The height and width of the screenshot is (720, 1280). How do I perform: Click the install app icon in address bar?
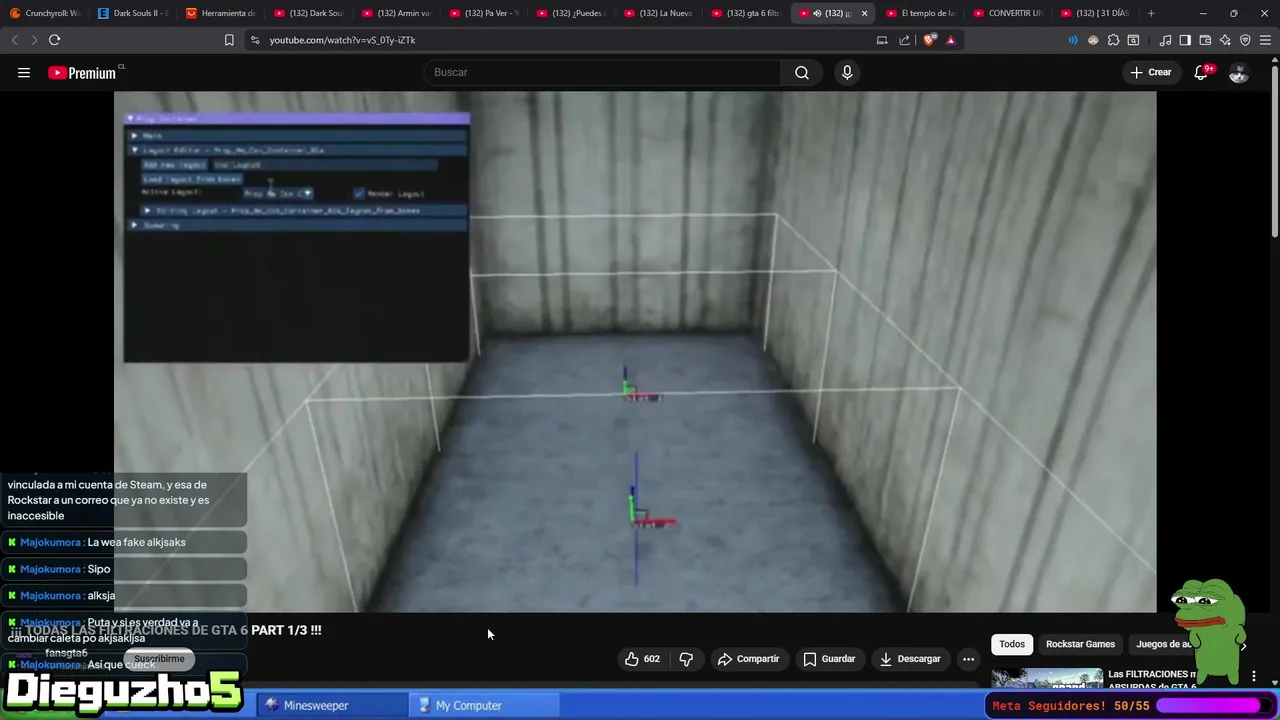882,40
